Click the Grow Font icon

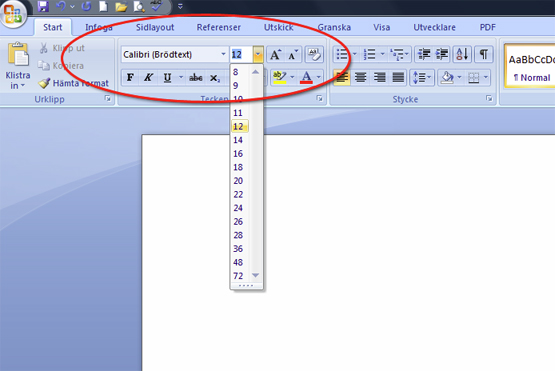(x=275, y=55)
